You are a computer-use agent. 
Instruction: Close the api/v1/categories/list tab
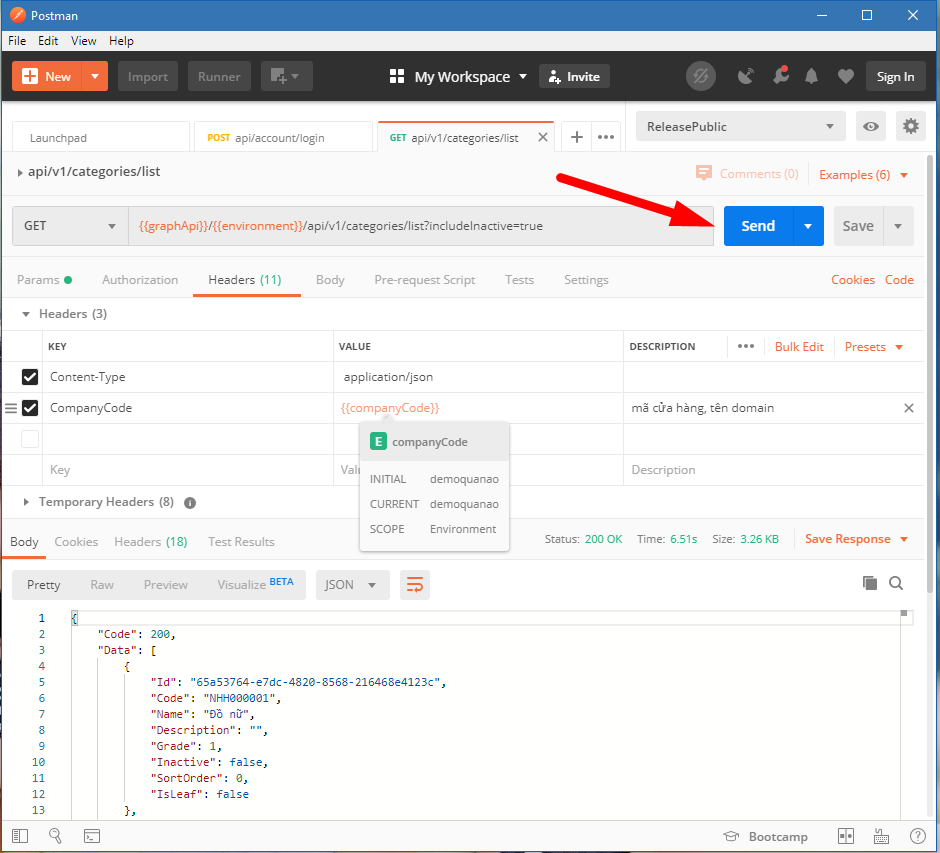click(543, 137)
